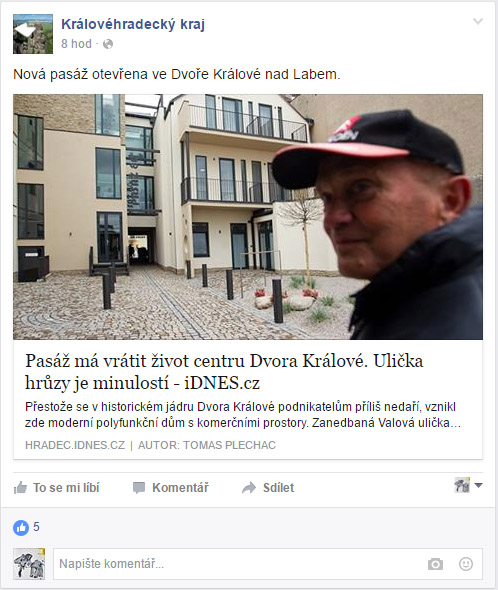The width and height of the screenshot is (498, 590).
Task: Click the thumbs up icon next to To se mi líbí
Action: (20, 488)
